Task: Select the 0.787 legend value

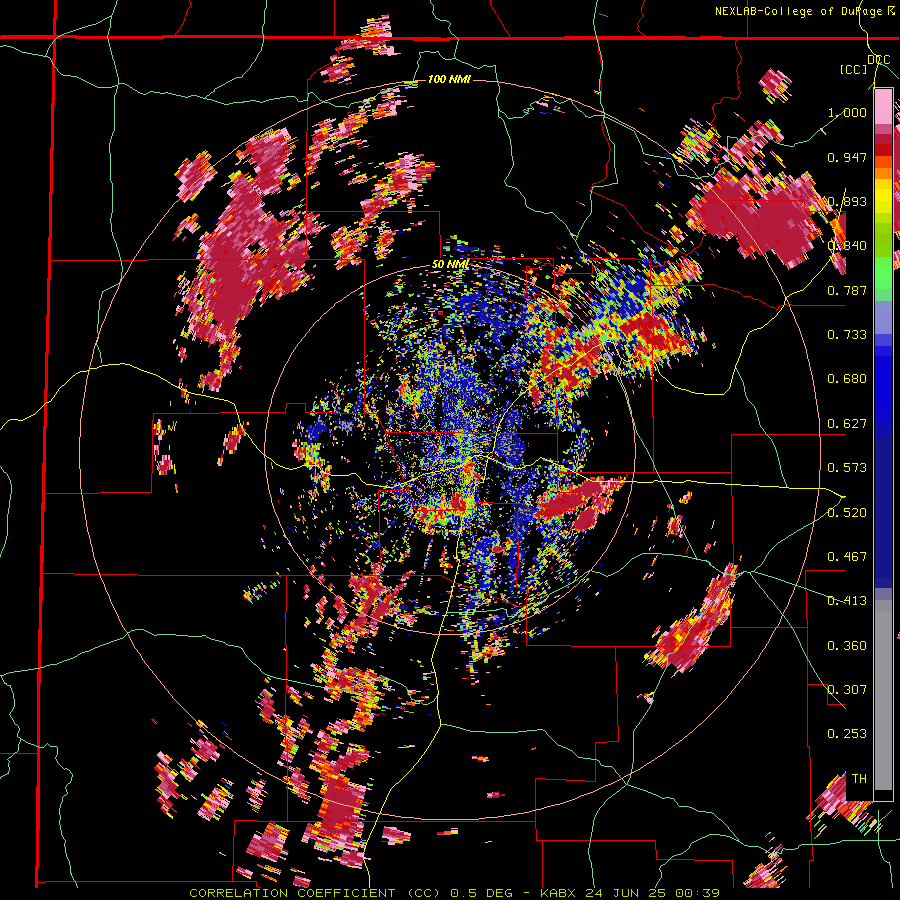Action: pyautogui.click(x=847, y=290)
